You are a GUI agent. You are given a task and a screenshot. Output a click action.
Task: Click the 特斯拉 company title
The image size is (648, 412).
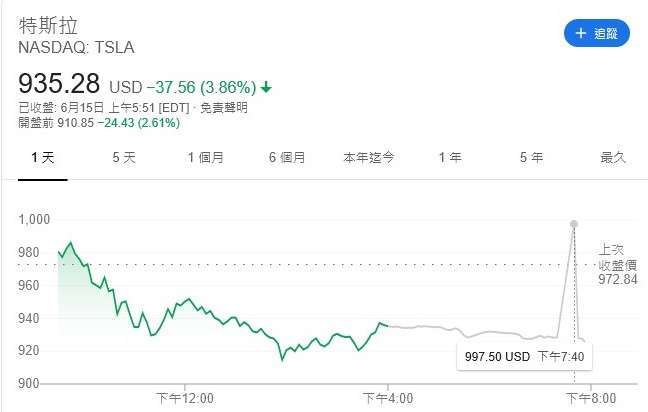(x=48, y=26)
